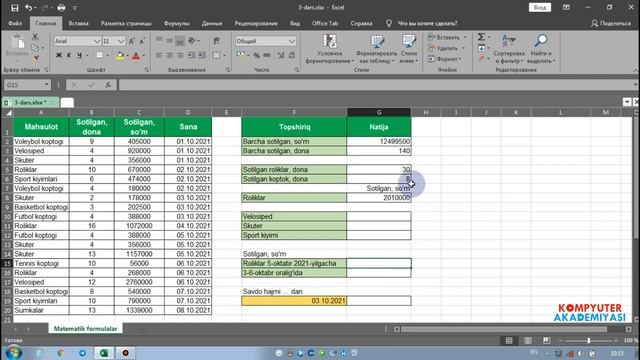Switch to the Office Tab ribbon tab

[x=325, y=23]
